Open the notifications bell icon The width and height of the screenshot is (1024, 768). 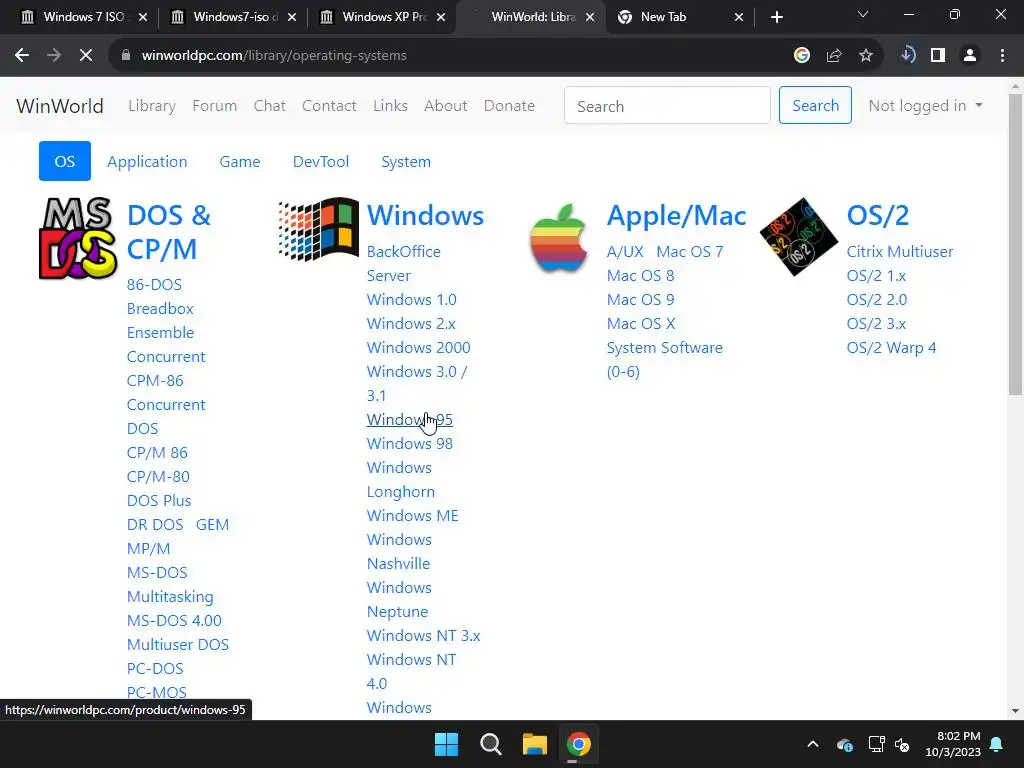997,744
